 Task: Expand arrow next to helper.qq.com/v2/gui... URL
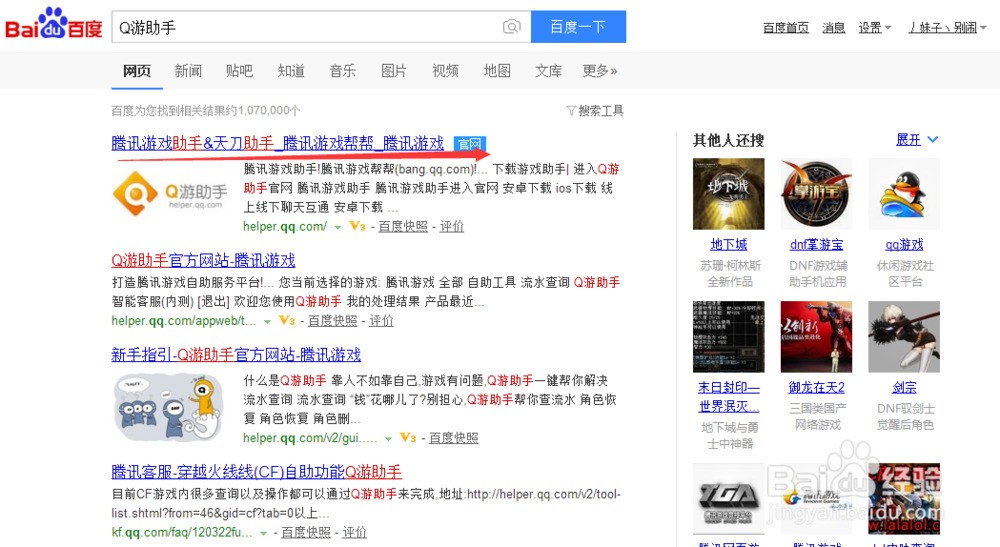tap(388, 439)
